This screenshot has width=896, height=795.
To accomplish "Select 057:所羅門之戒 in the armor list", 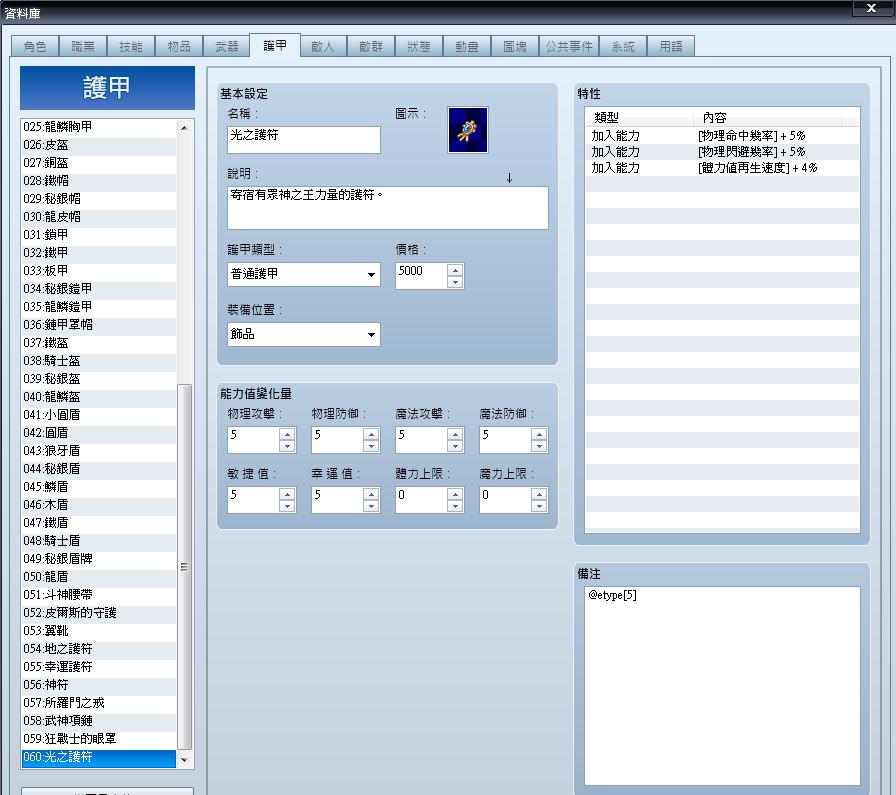I will point(99,703).
